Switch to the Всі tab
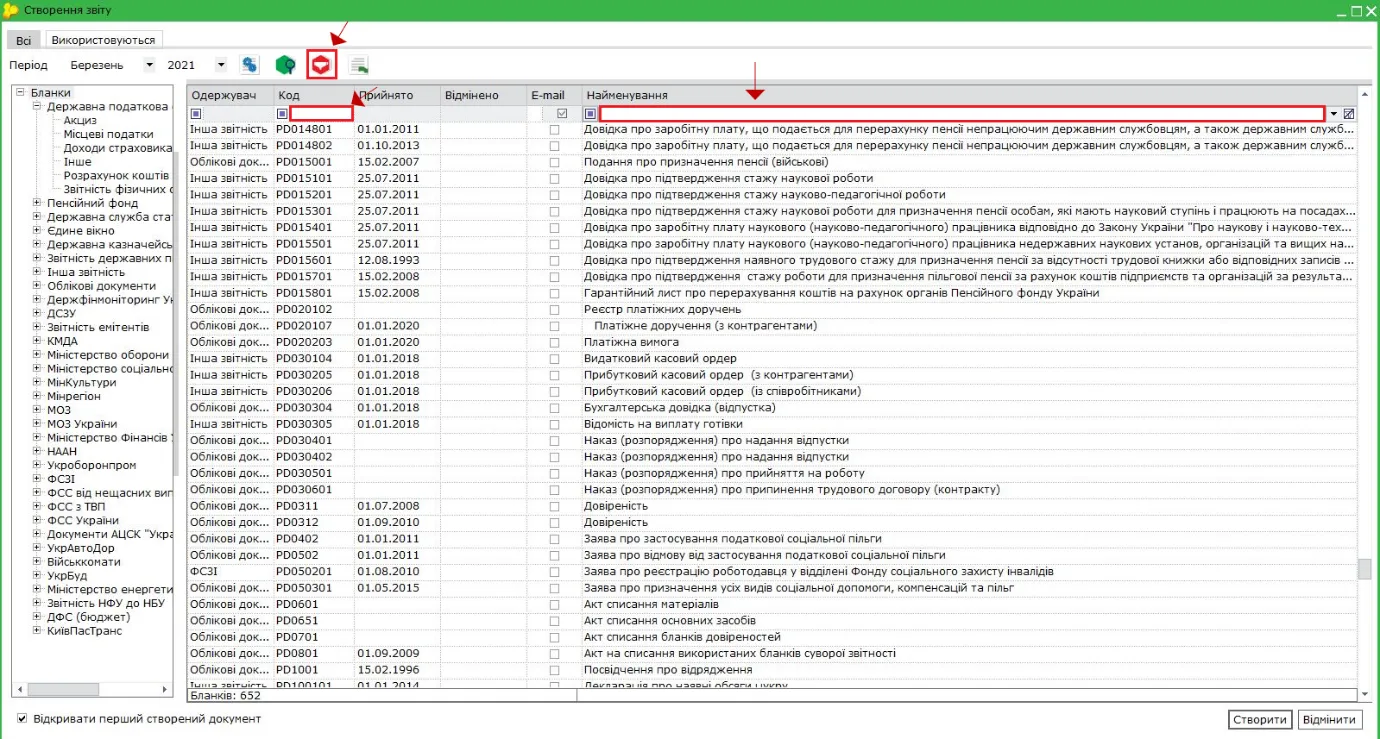Viewport: 1380px width, 739px height. (x=23, y=41)
